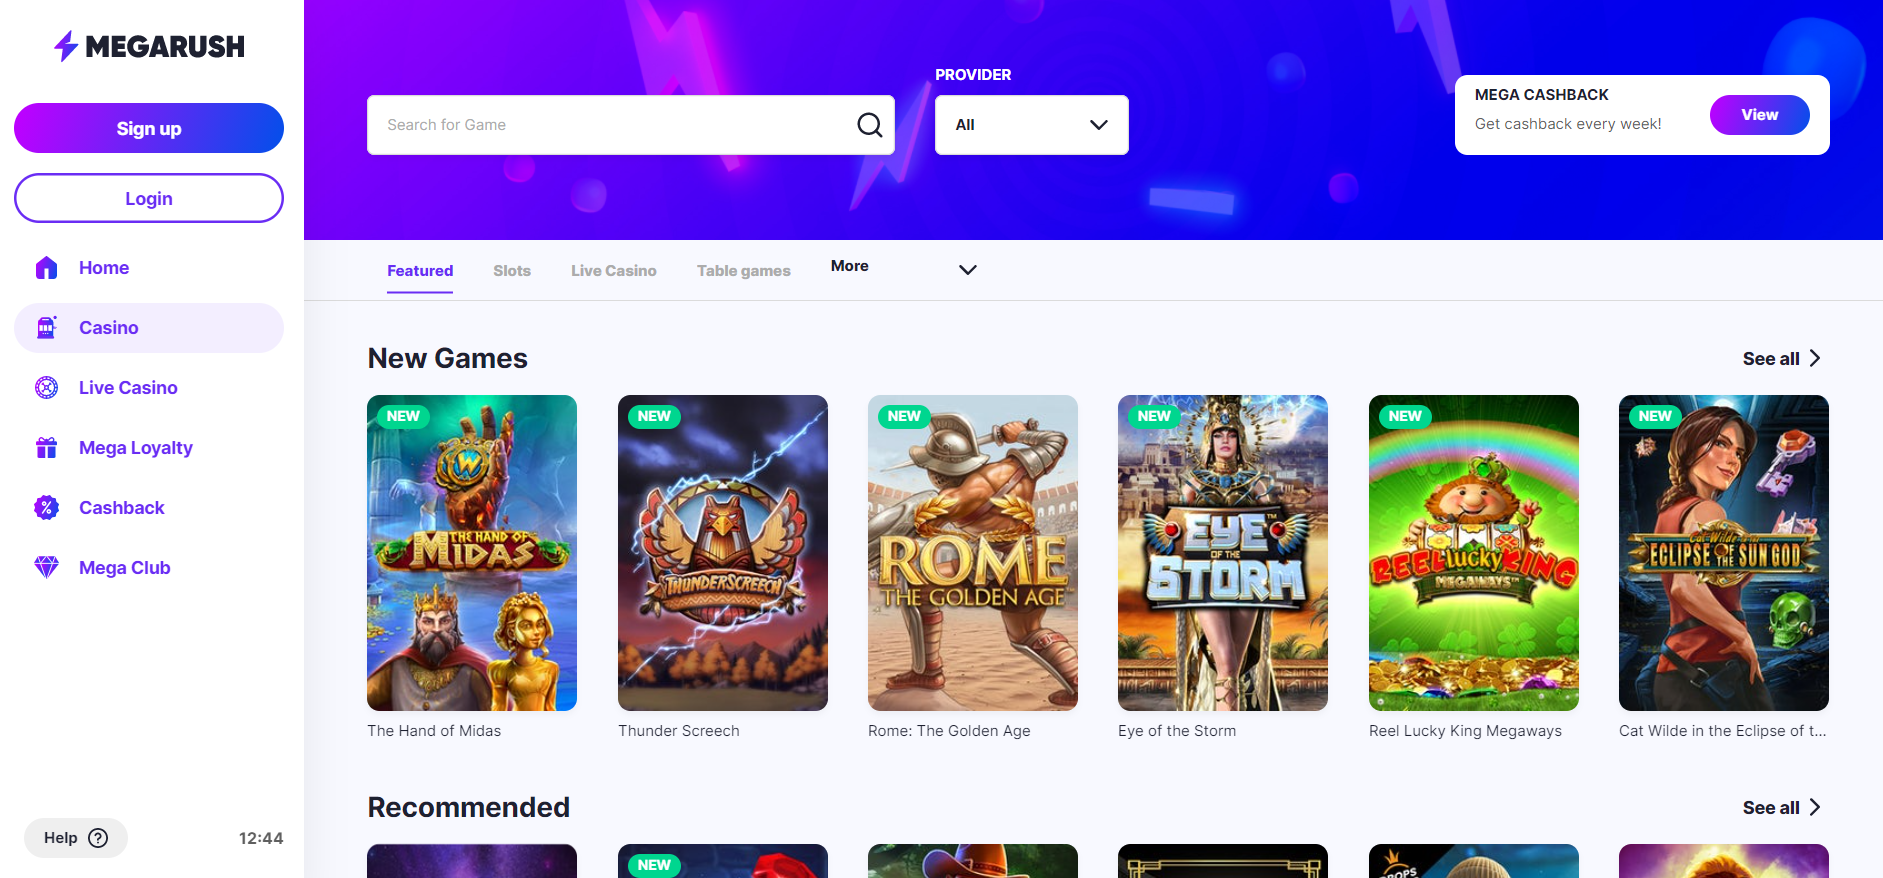Click the chevron beside Recommended See all
Image resolution: width=1883 pixels, height=878 pixels.
click(x=1815, y=807)
